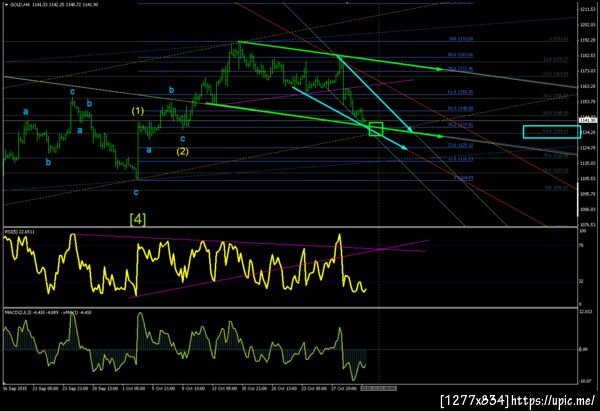The image size is (600, 411).
Task: Click the 1211.53 price scale value
Action: point(588,9)
